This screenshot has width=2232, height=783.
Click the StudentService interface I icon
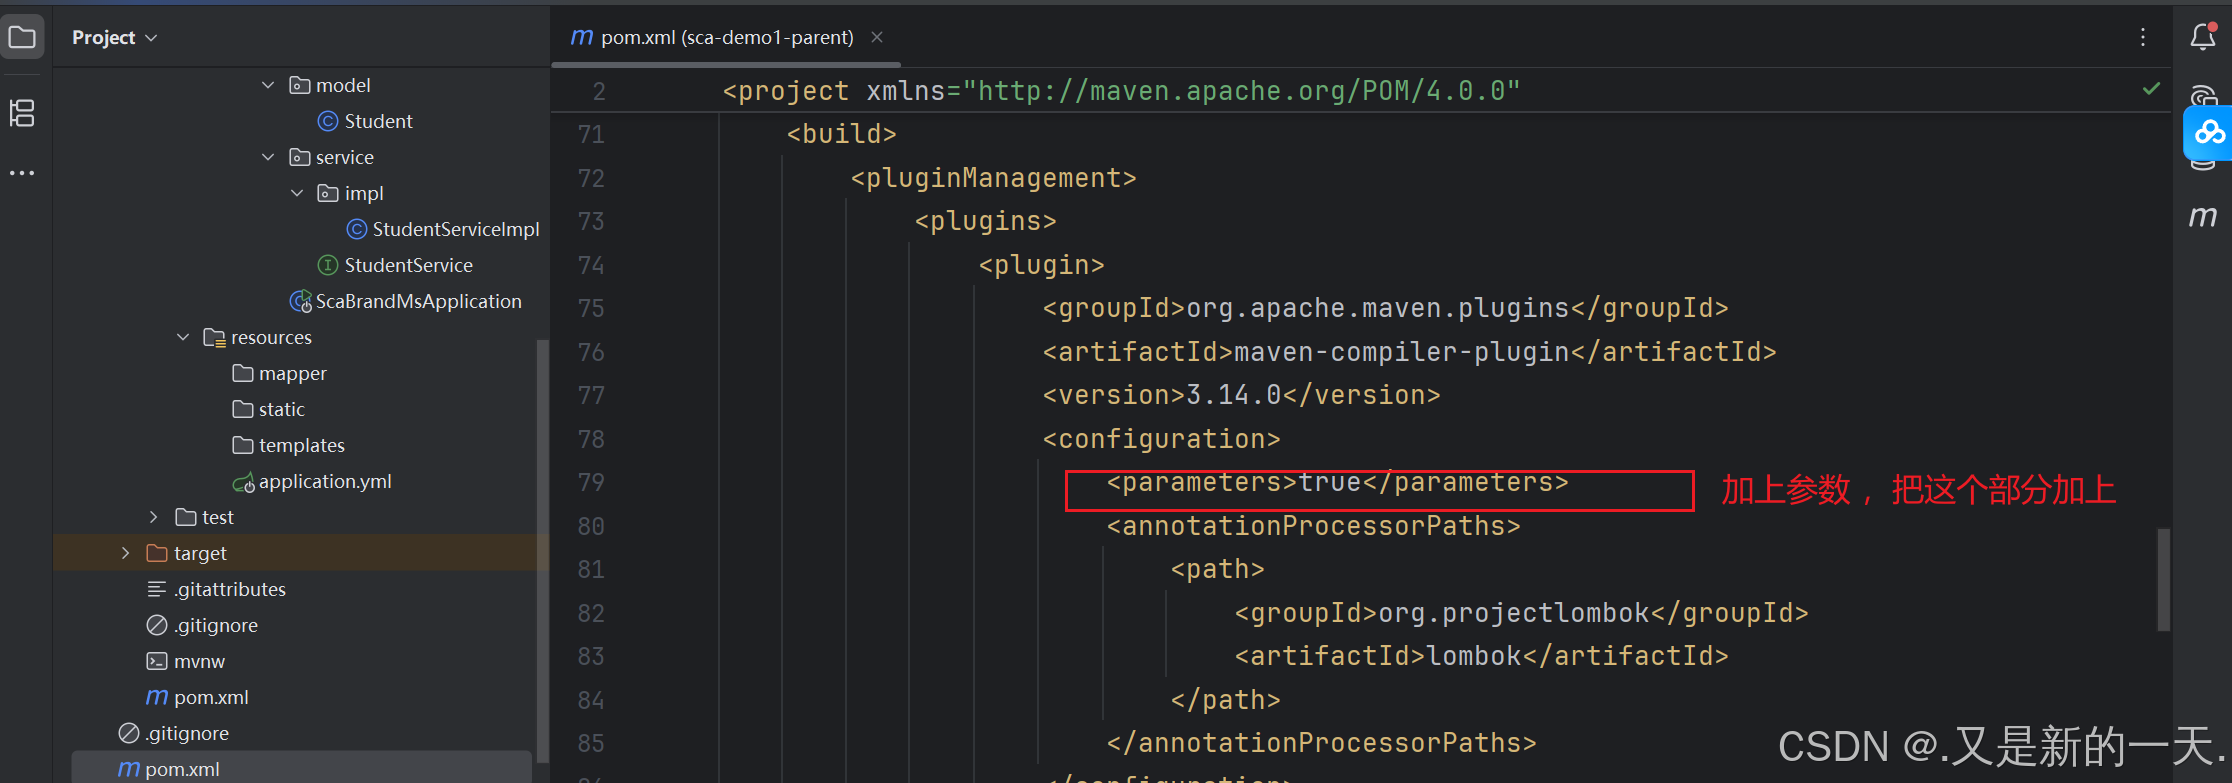point(327,265)
